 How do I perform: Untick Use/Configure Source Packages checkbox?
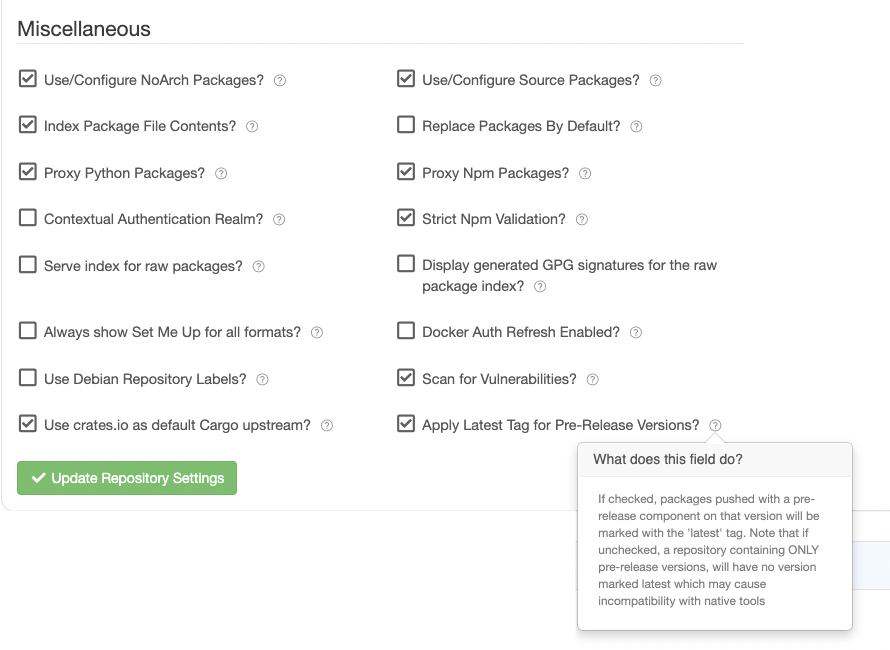406,79
